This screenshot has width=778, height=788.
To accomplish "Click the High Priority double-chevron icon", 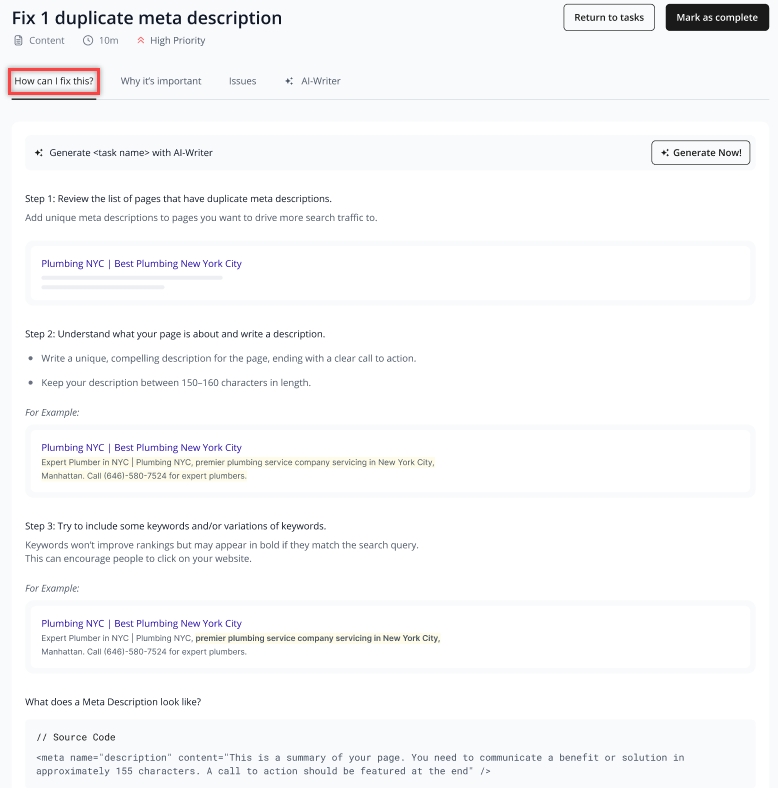I will [x=141, y=40].
